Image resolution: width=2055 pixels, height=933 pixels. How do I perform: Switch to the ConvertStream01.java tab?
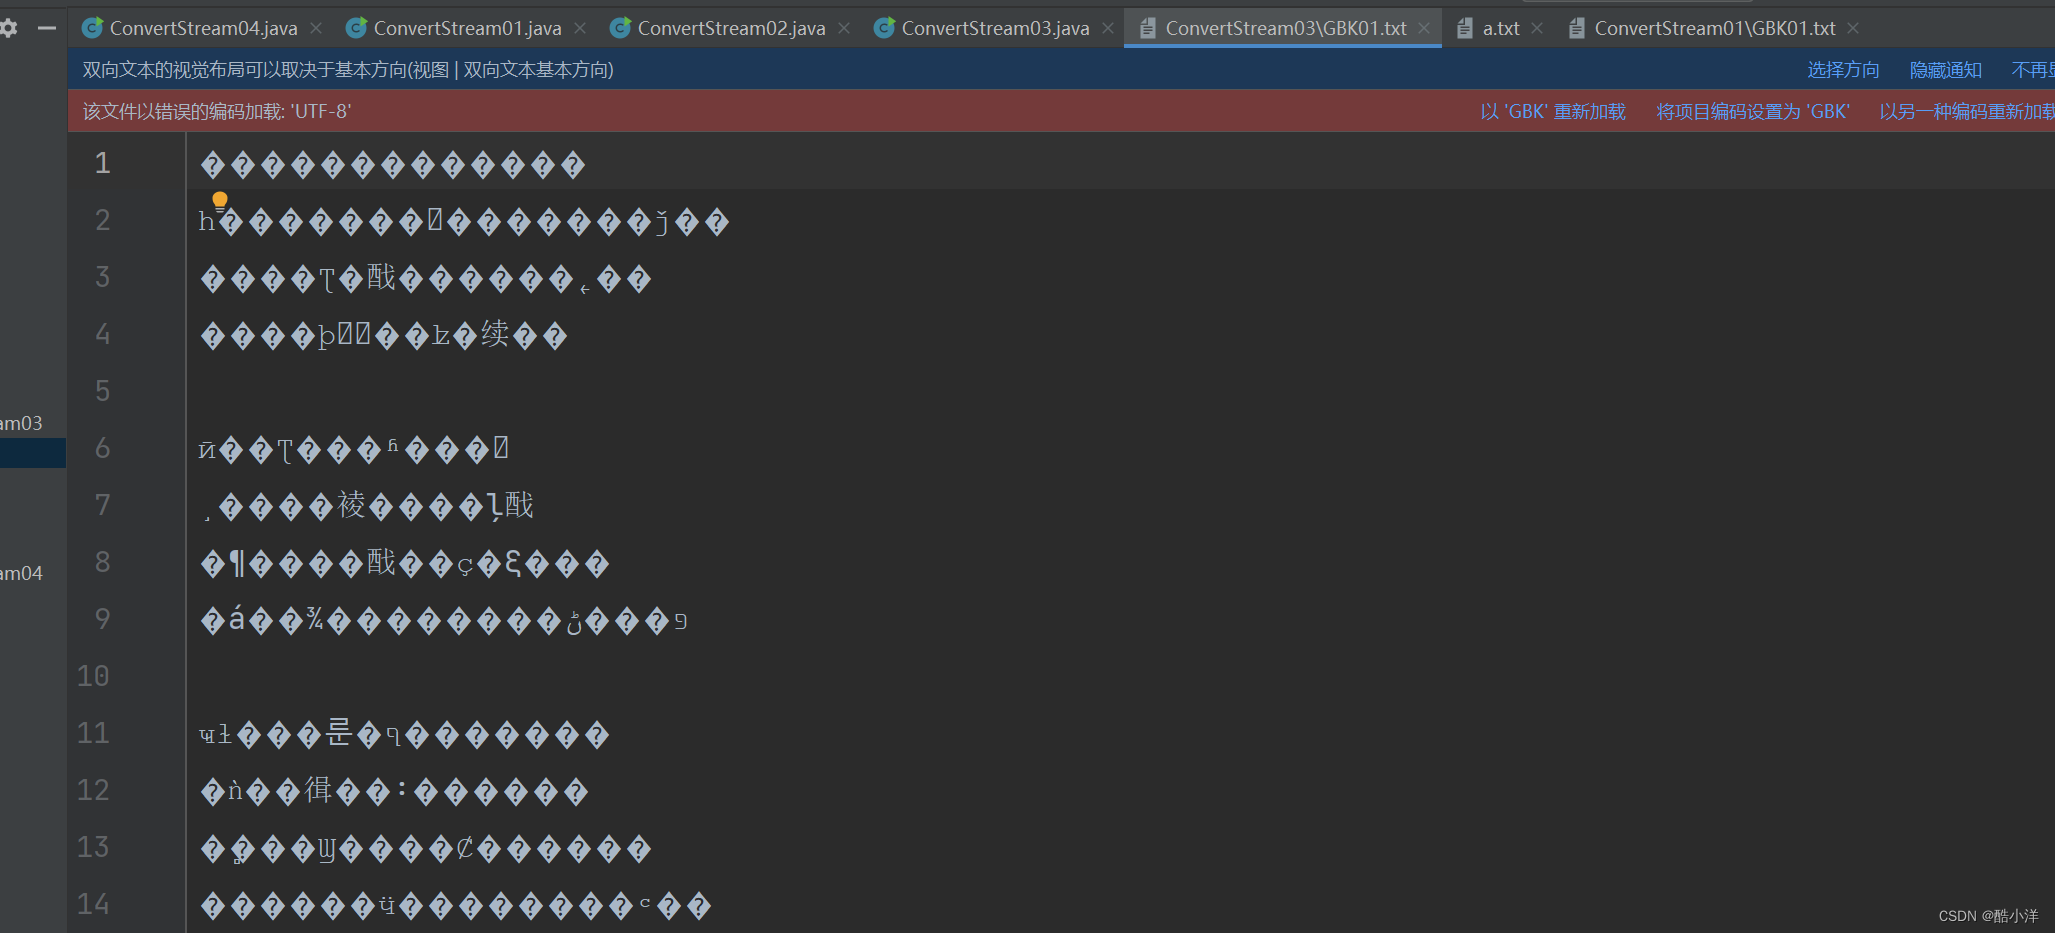click(x=468, y=28)
